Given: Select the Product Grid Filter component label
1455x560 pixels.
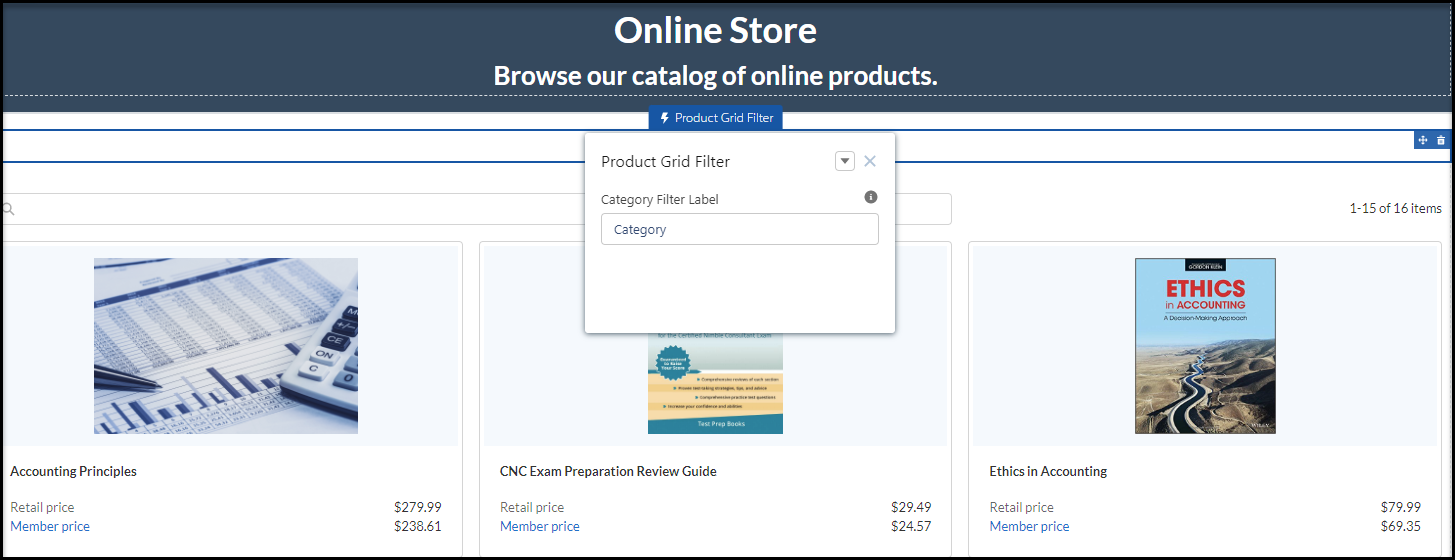Looking at the screenshot, I should coord(716,118).
